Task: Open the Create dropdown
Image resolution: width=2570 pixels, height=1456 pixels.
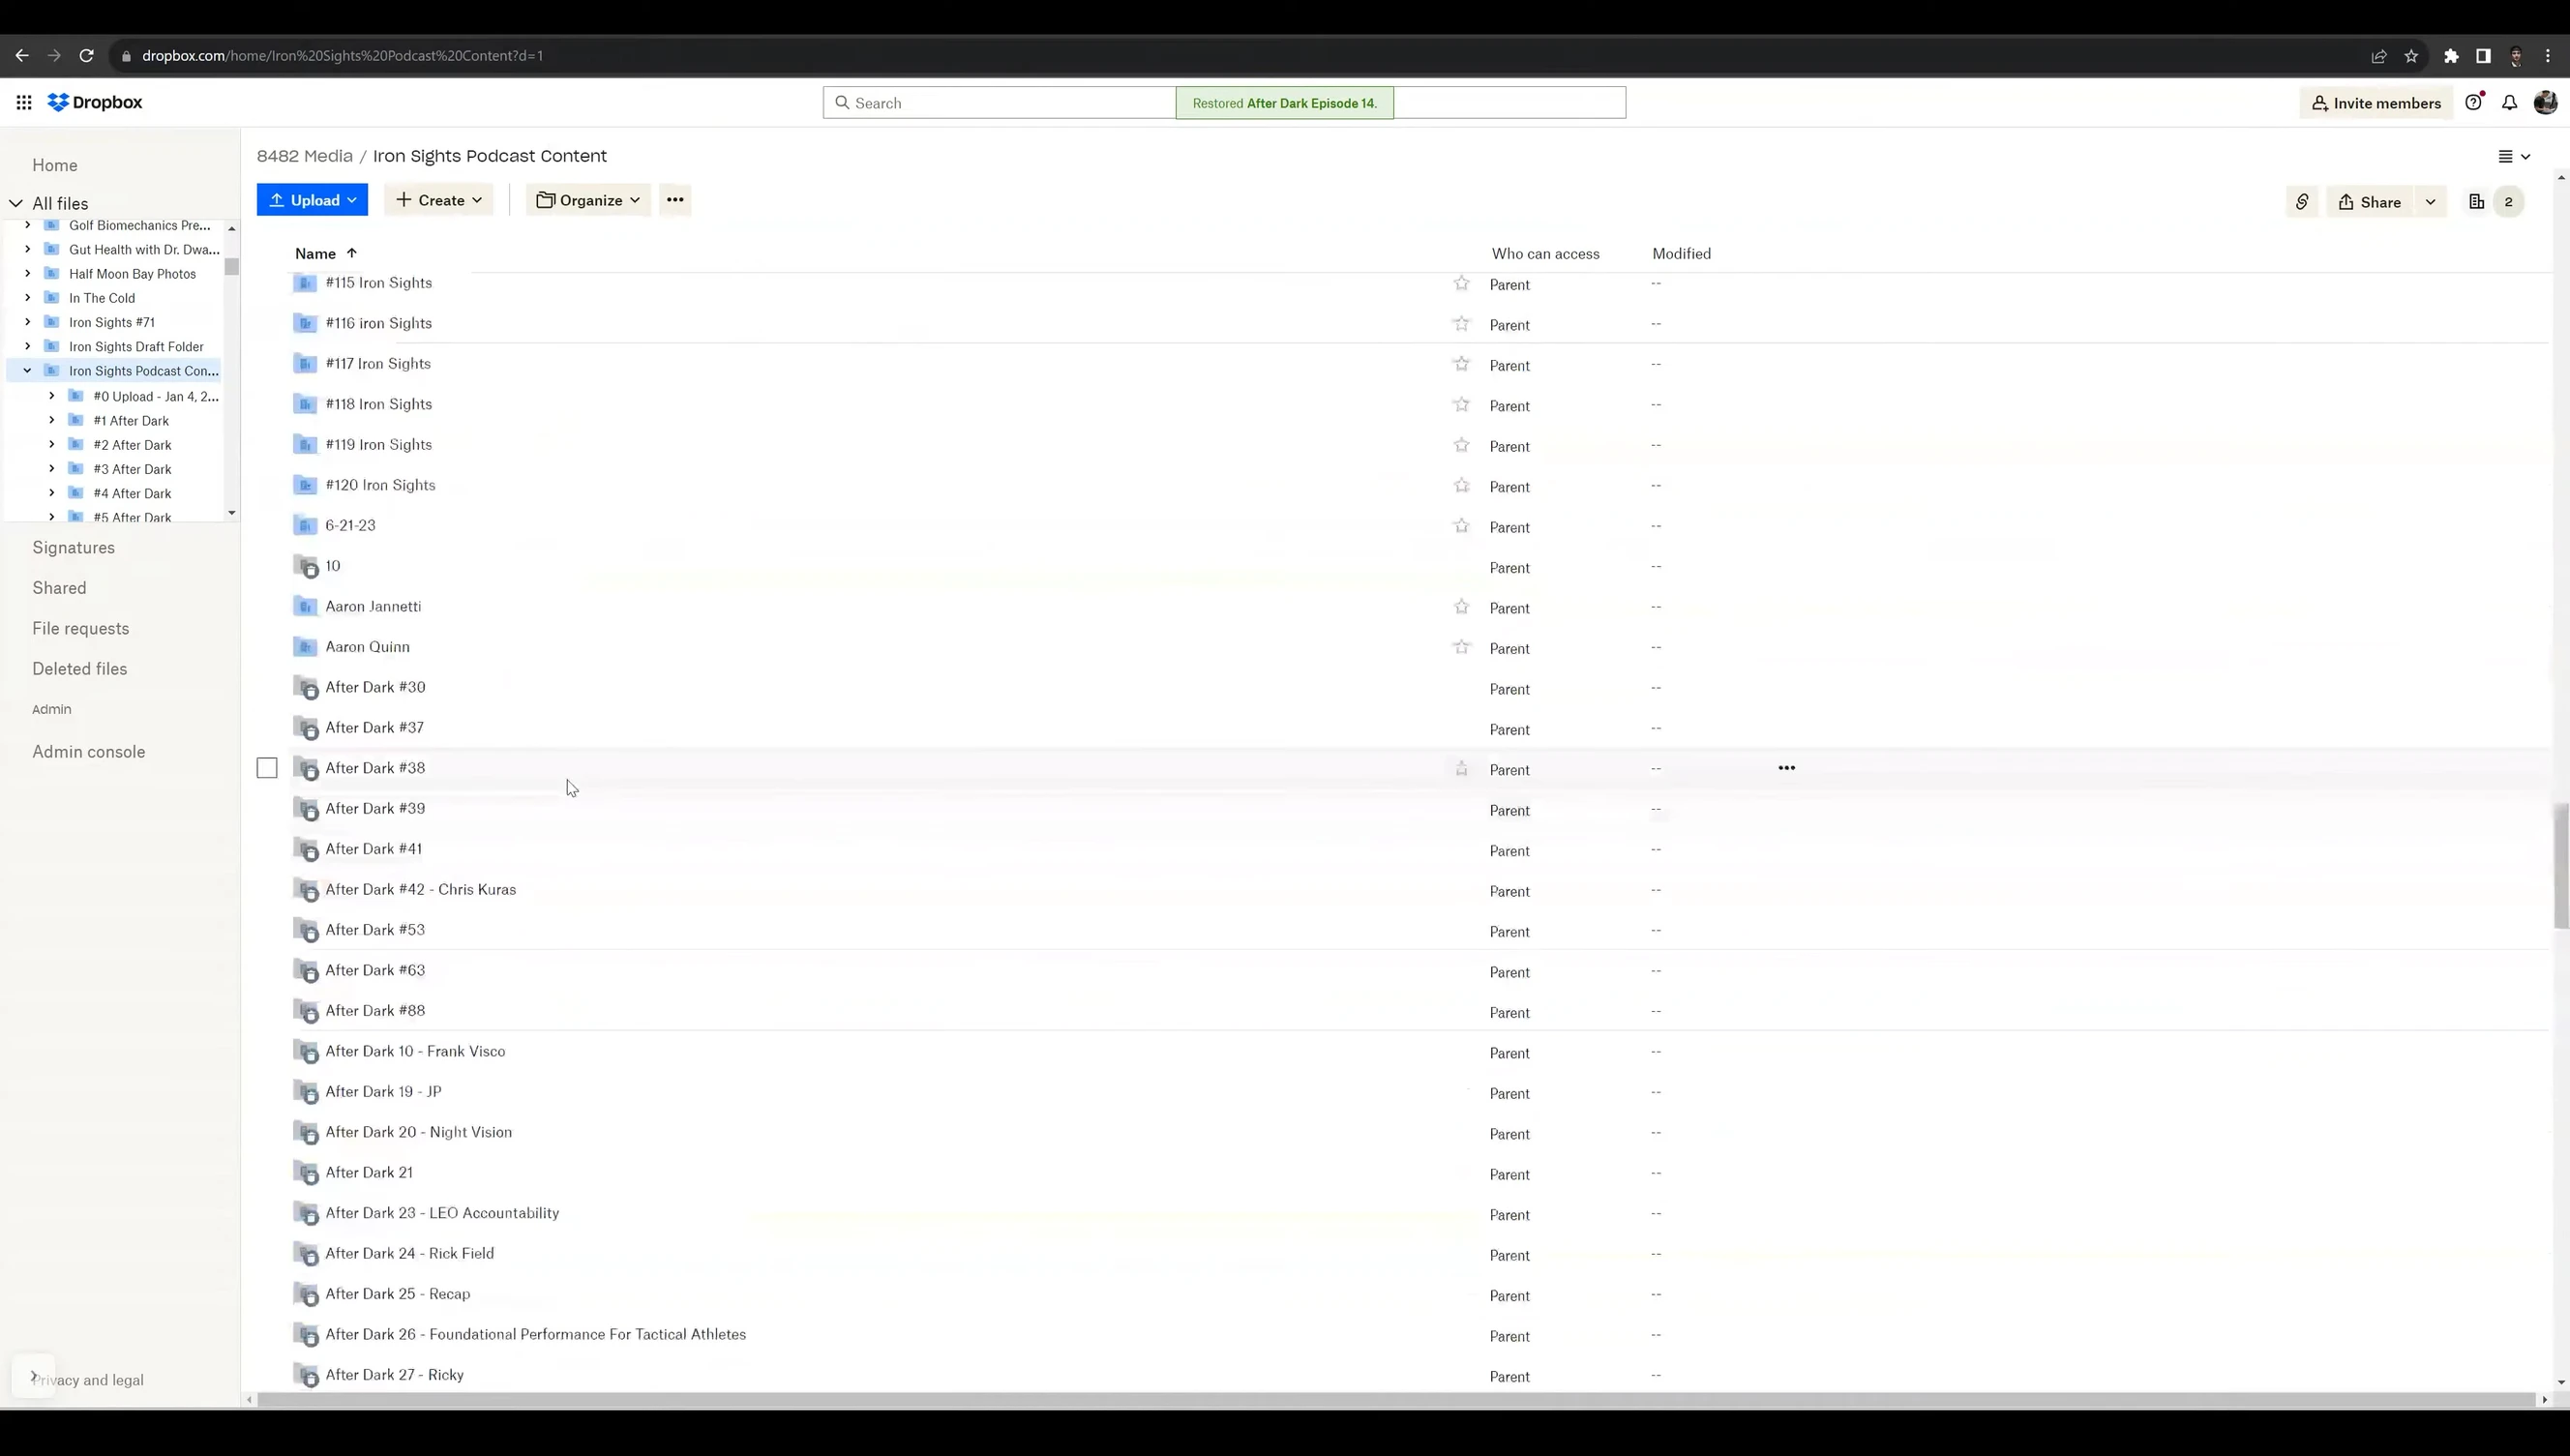Action: (438, 200)
